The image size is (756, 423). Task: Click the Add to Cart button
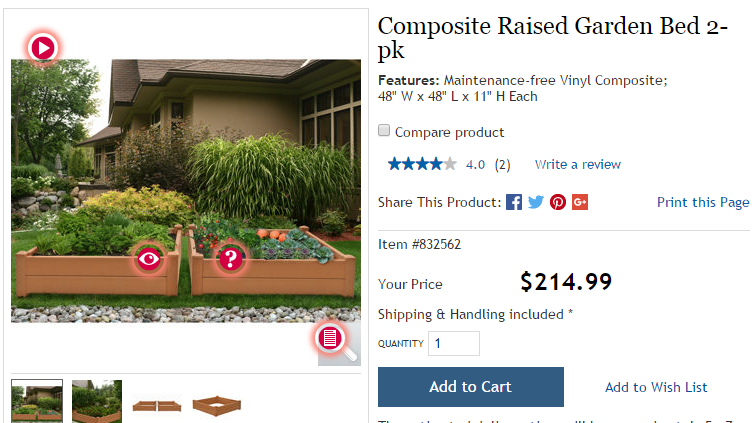click(470, 387)
